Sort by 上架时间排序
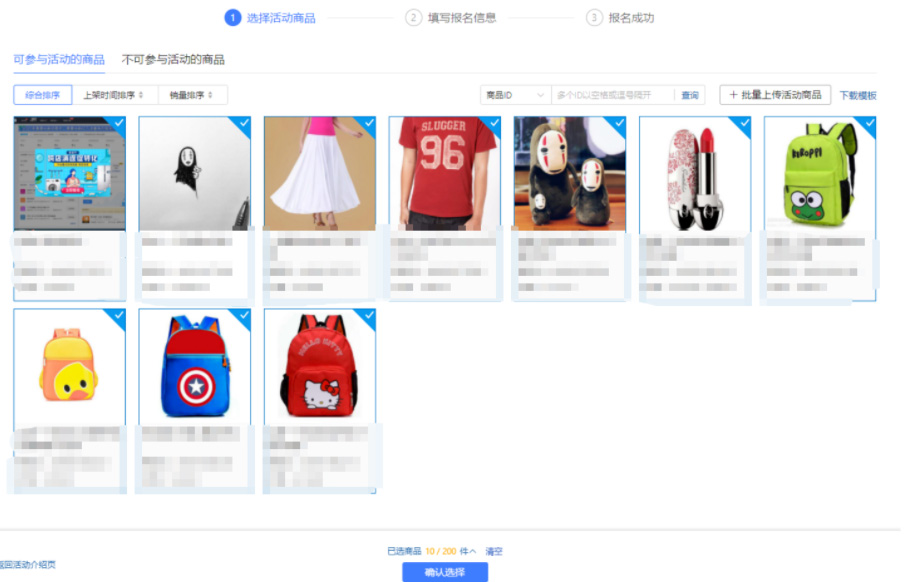 click(115, 95)
